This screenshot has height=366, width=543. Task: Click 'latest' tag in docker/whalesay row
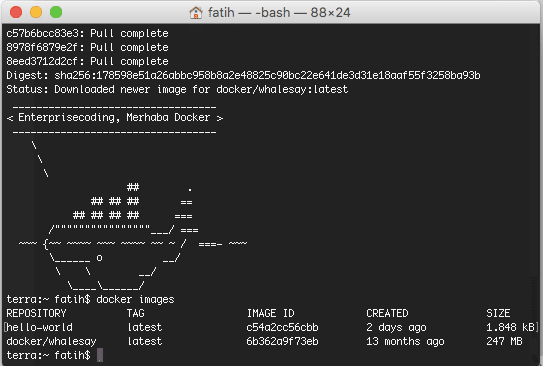144,341
